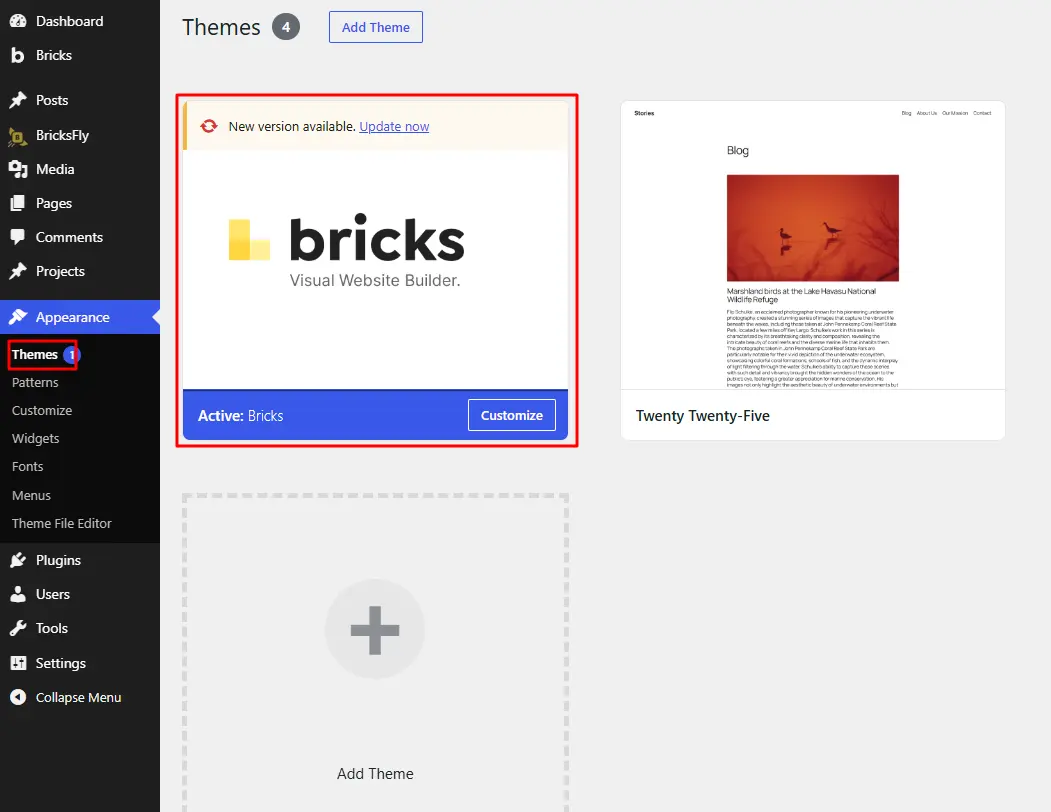This screenshot has width=1051, height=812.
Task: Open the Fonts submenu item
Action: click(27, 467)
